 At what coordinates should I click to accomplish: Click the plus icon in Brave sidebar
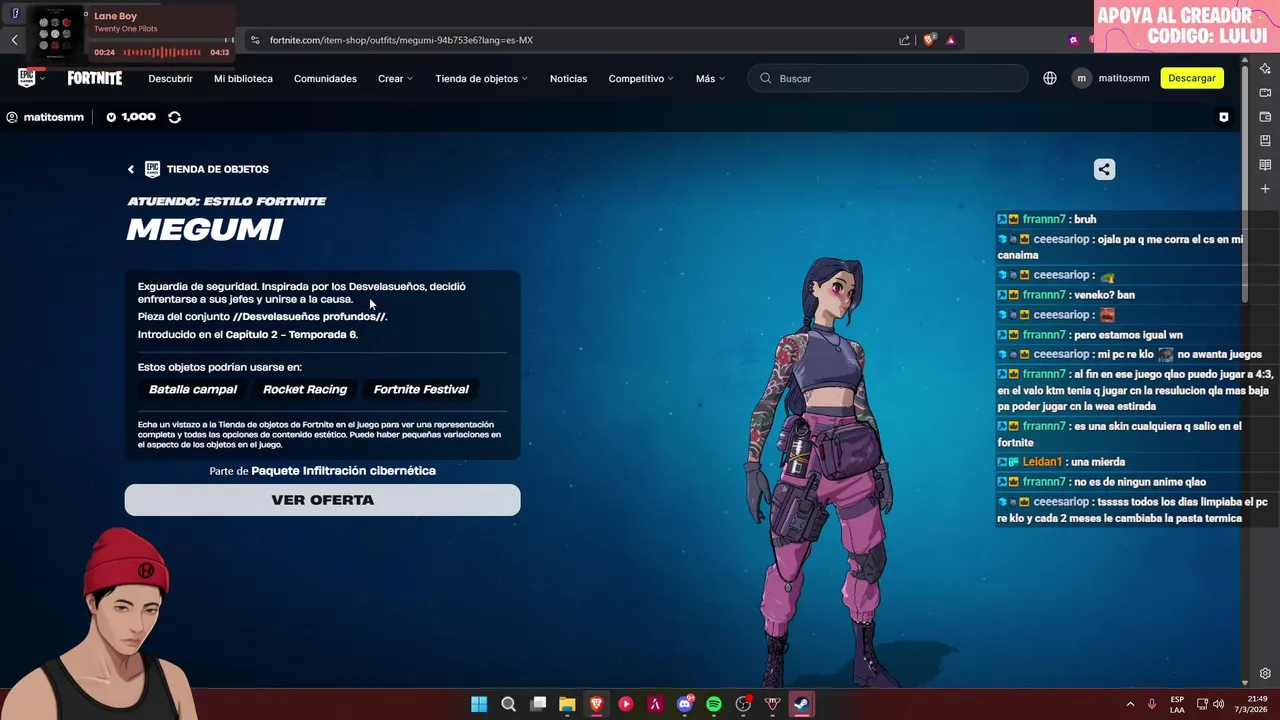coord(1265,189)
